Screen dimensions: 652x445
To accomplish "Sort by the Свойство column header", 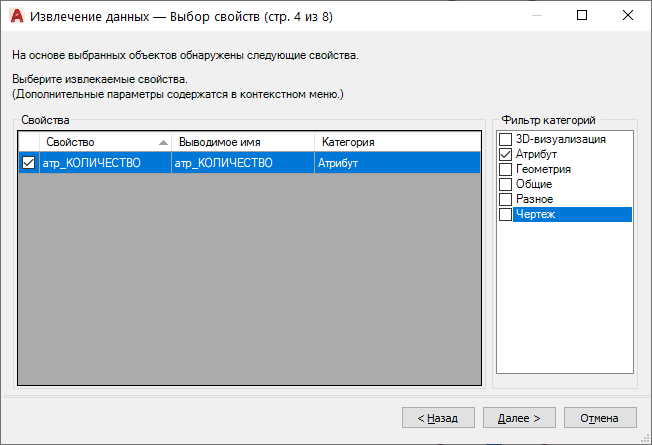I will (105, 142).
